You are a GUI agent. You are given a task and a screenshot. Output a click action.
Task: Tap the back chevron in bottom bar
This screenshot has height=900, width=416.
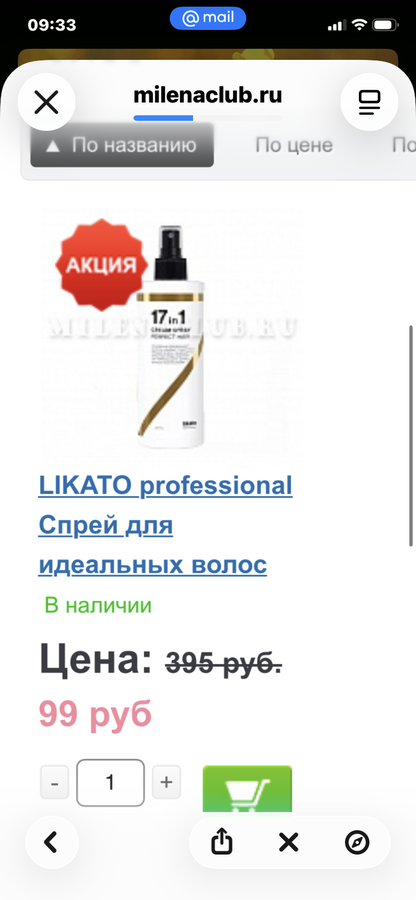(52, 842)
